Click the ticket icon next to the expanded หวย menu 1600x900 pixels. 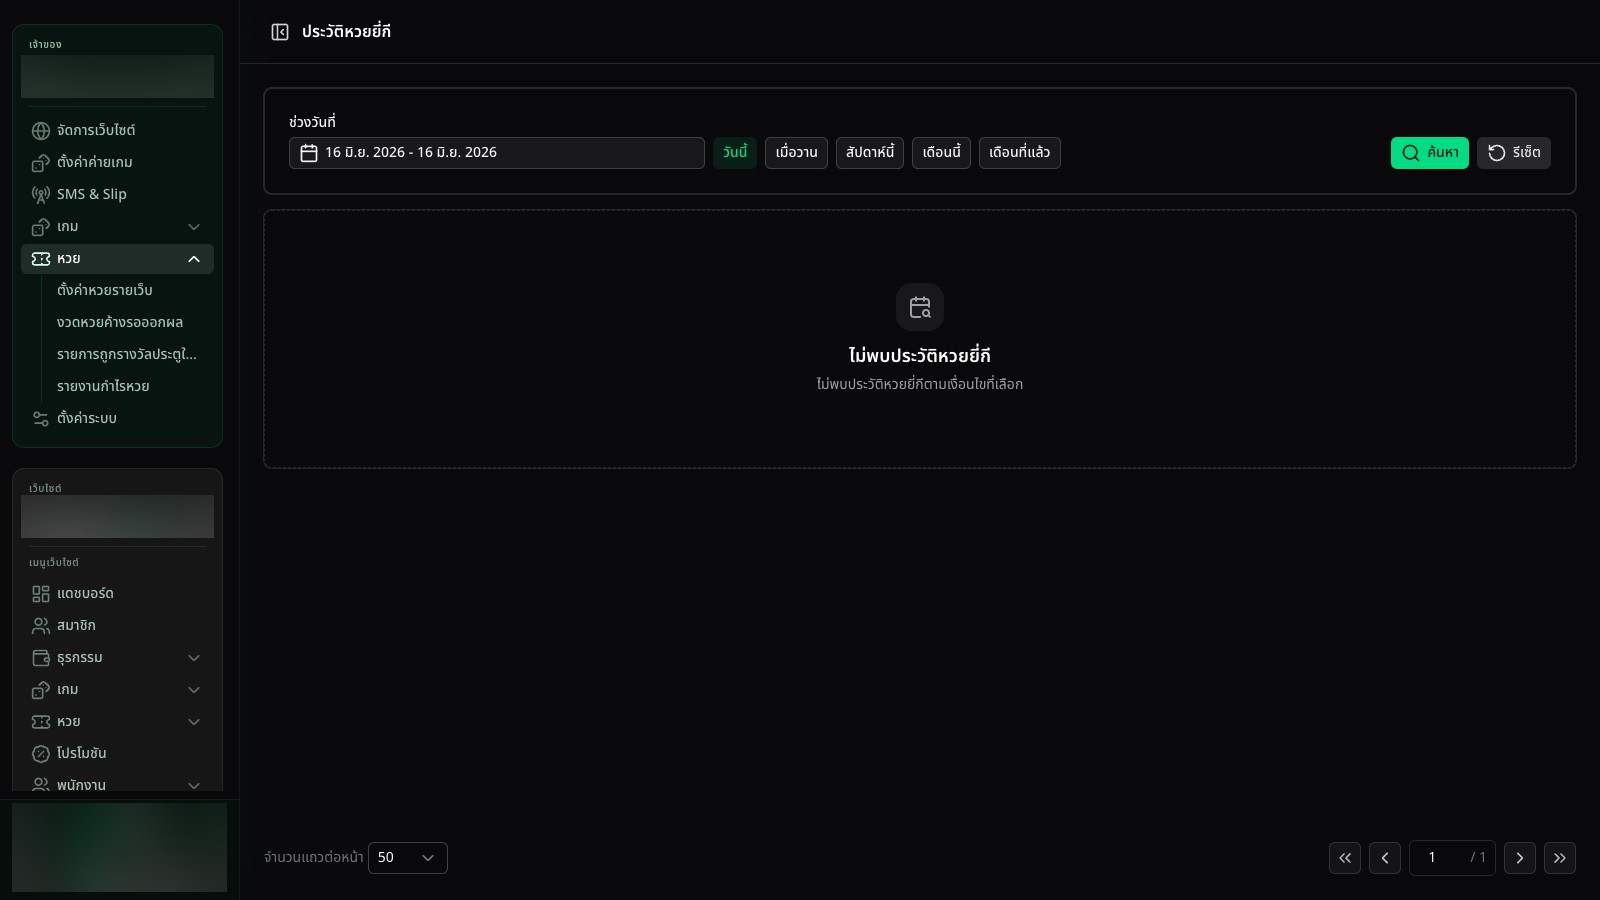(41, 259)
